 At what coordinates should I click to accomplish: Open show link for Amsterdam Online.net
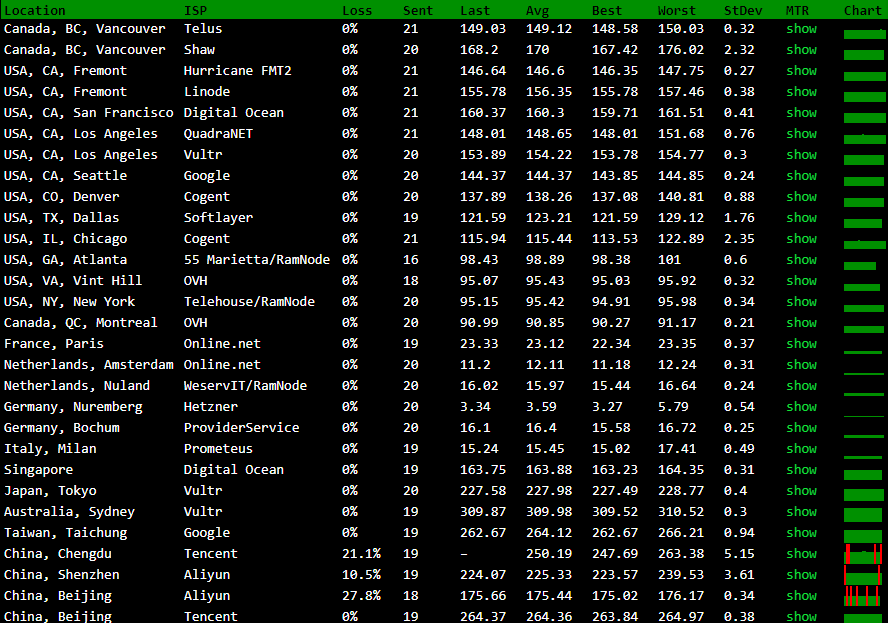pyautogui.click(x=801, y=364)
